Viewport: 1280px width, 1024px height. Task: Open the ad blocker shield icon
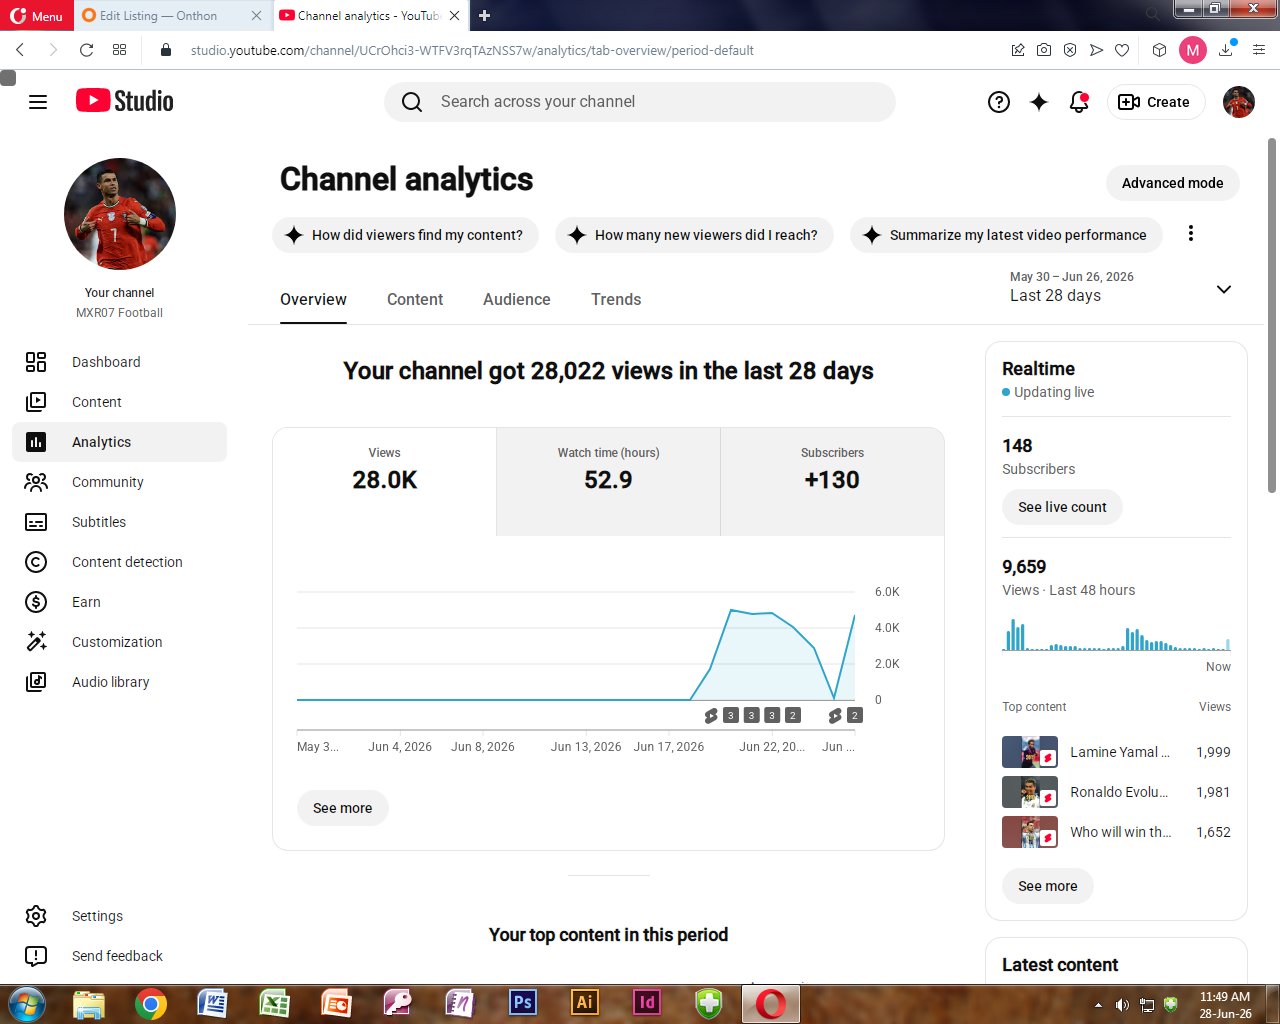pyautogui.click(x=1070, y=50)
